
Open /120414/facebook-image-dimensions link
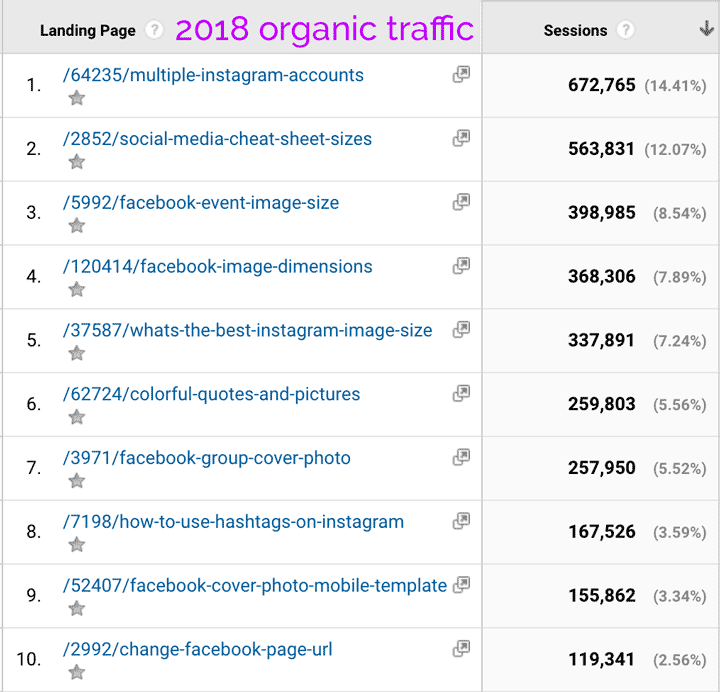click(x=218, y=266)
